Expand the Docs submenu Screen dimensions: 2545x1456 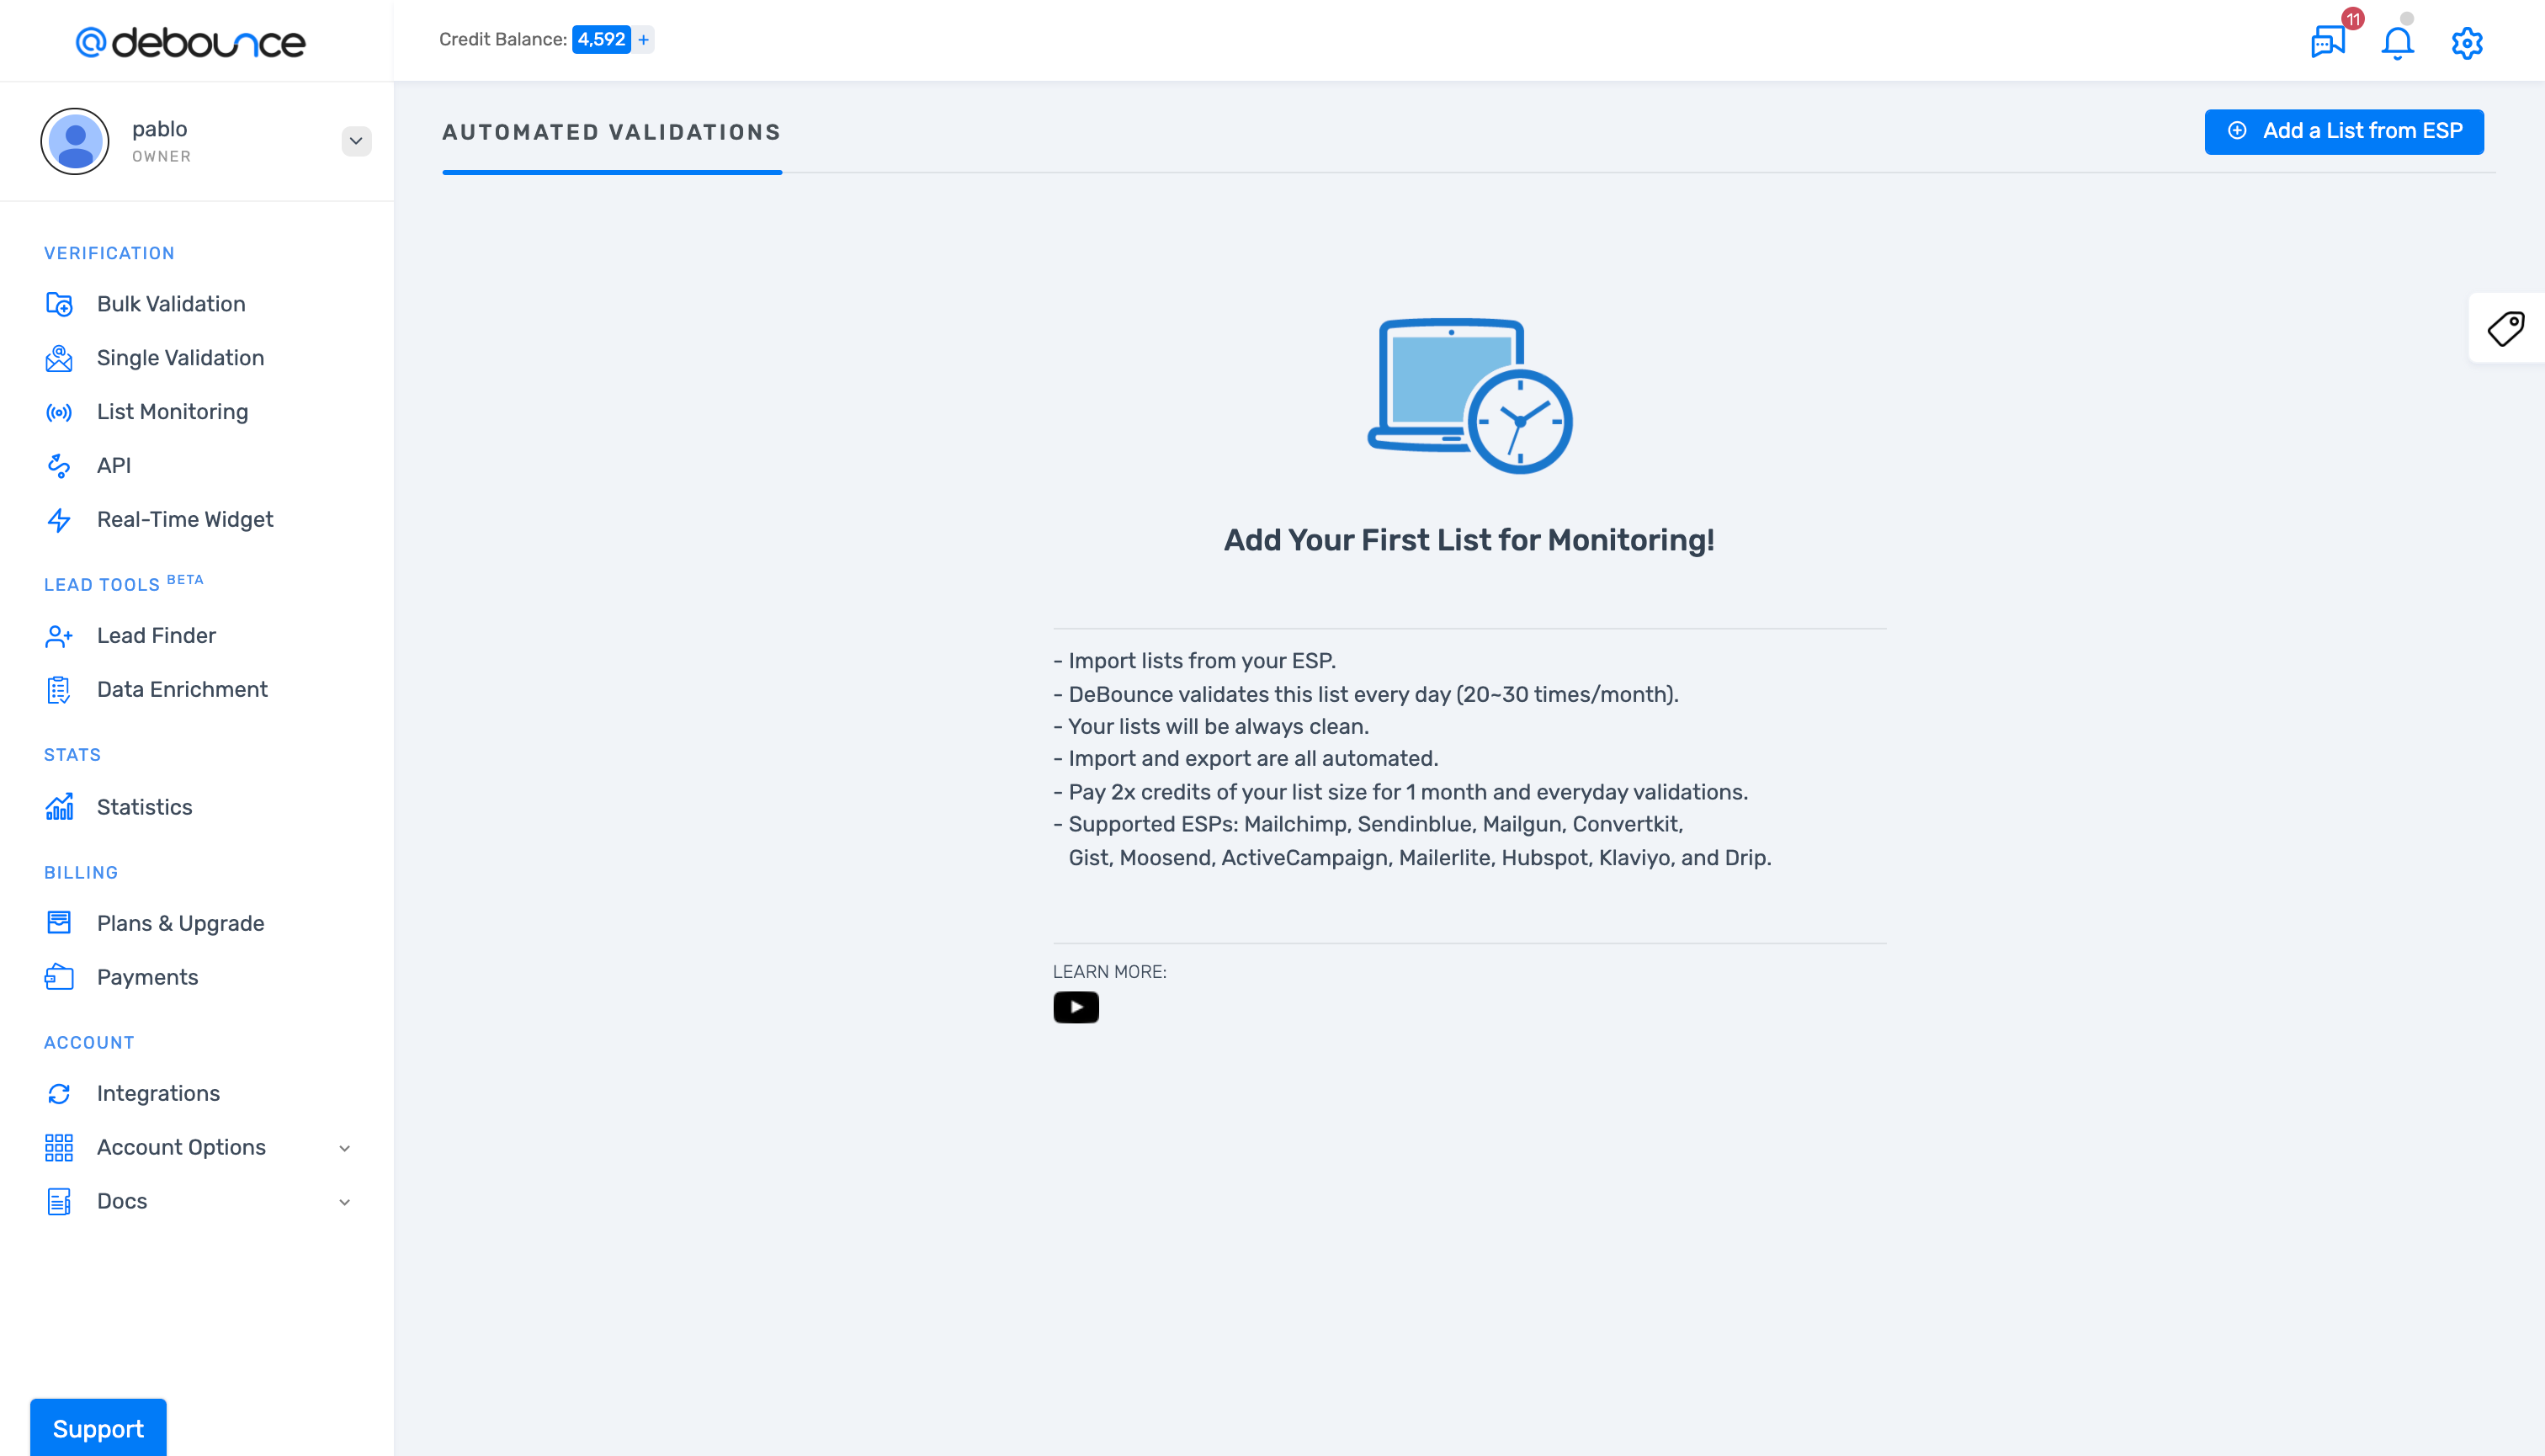[344, 1202]
